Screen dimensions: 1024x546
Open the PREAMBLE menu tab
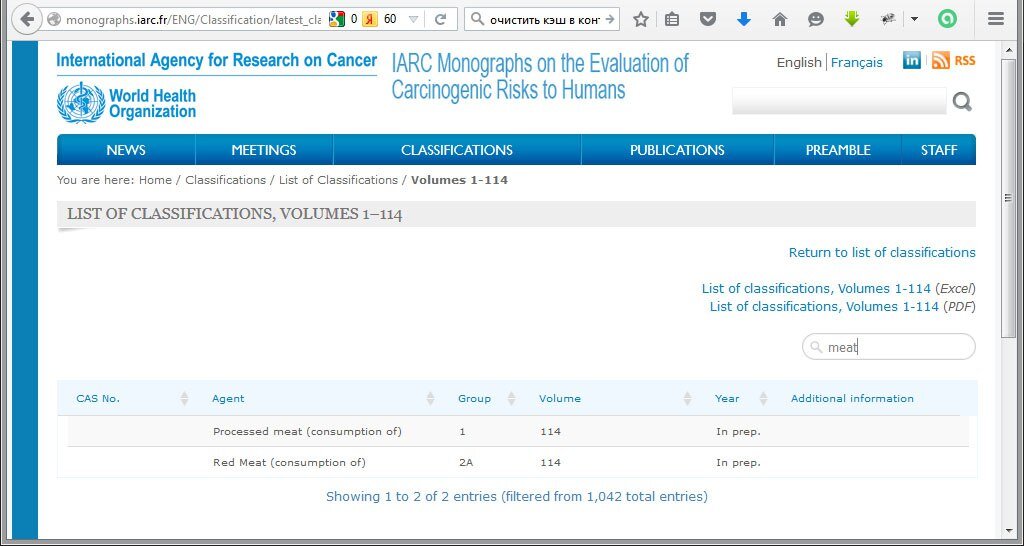pos(838,150)
